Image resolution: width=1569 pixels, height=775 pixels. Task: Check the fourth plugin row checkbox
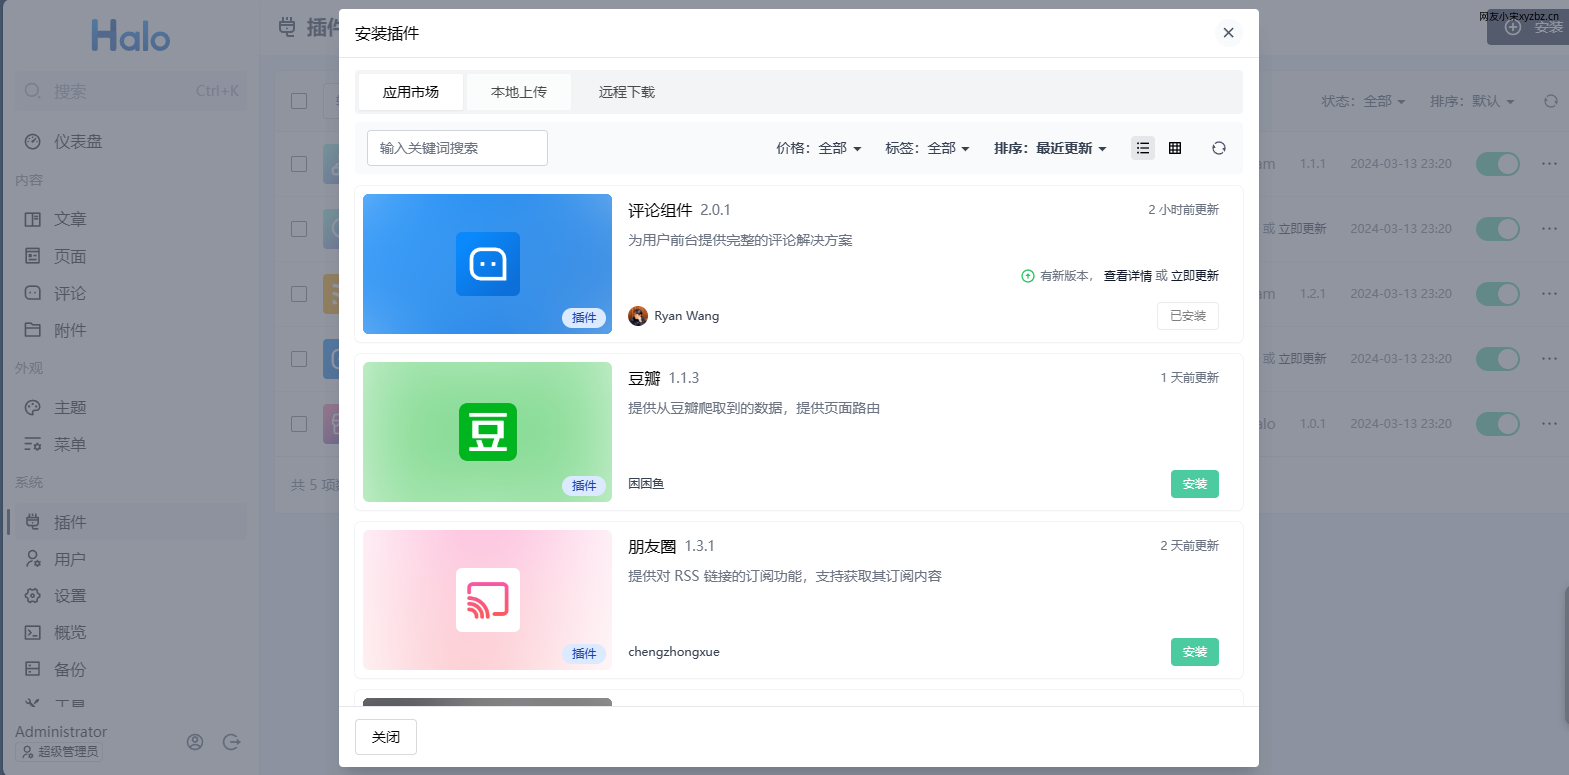click(x=299, y=359)
